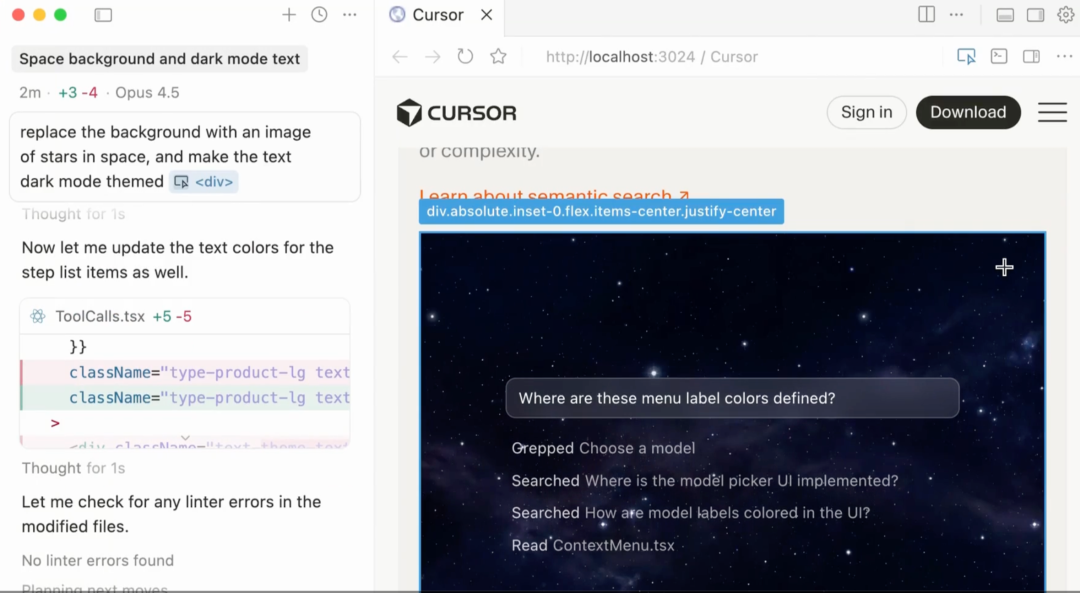Open the Cursor site hamburger menu
The width and height of the screenshot is (1080, 593).
tap(1052, 112)
